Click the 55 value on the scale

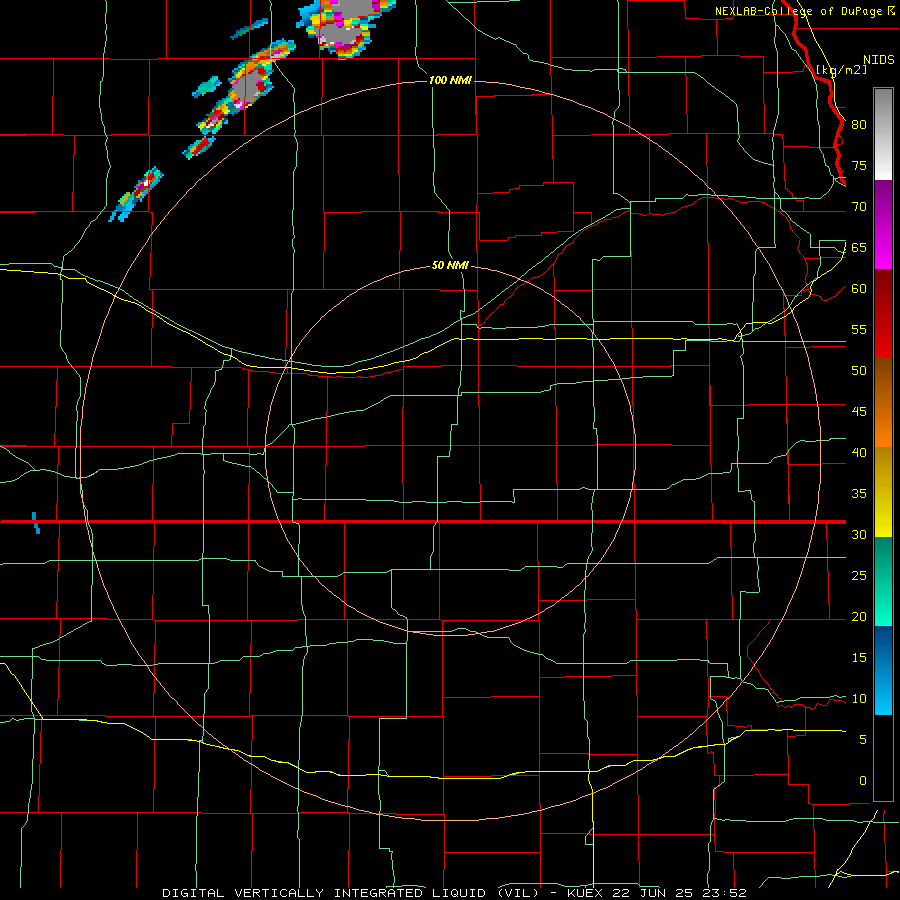859,329
